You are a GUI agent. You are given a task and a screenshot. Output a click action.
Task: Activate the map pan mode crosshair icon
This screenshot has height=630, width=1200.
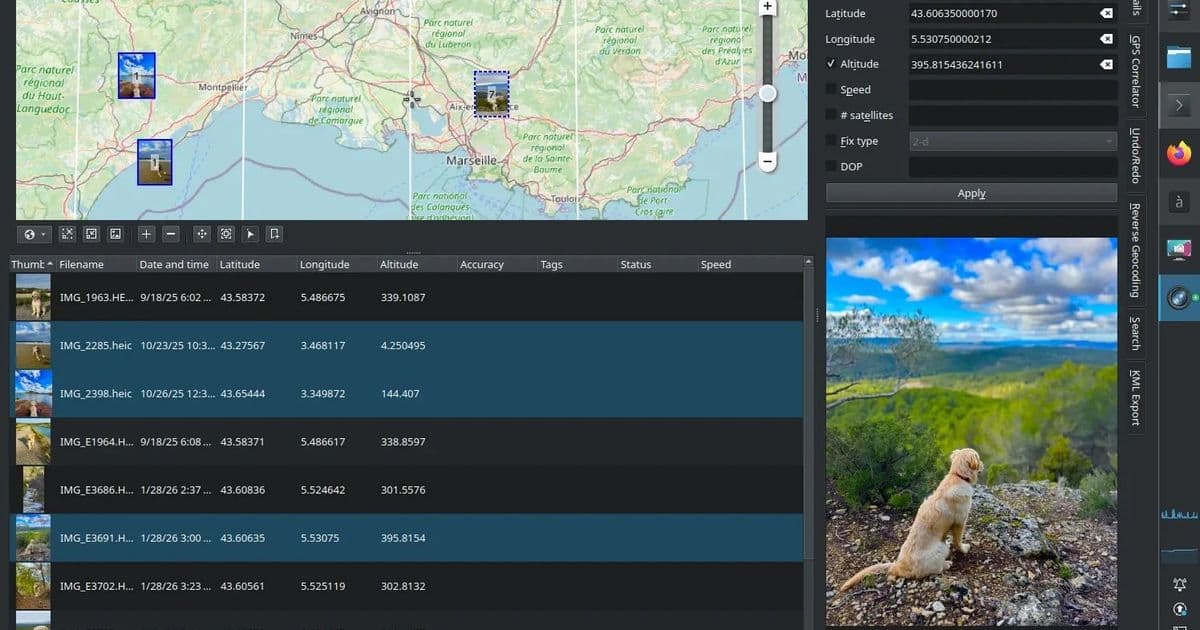[x=201, y=234]
